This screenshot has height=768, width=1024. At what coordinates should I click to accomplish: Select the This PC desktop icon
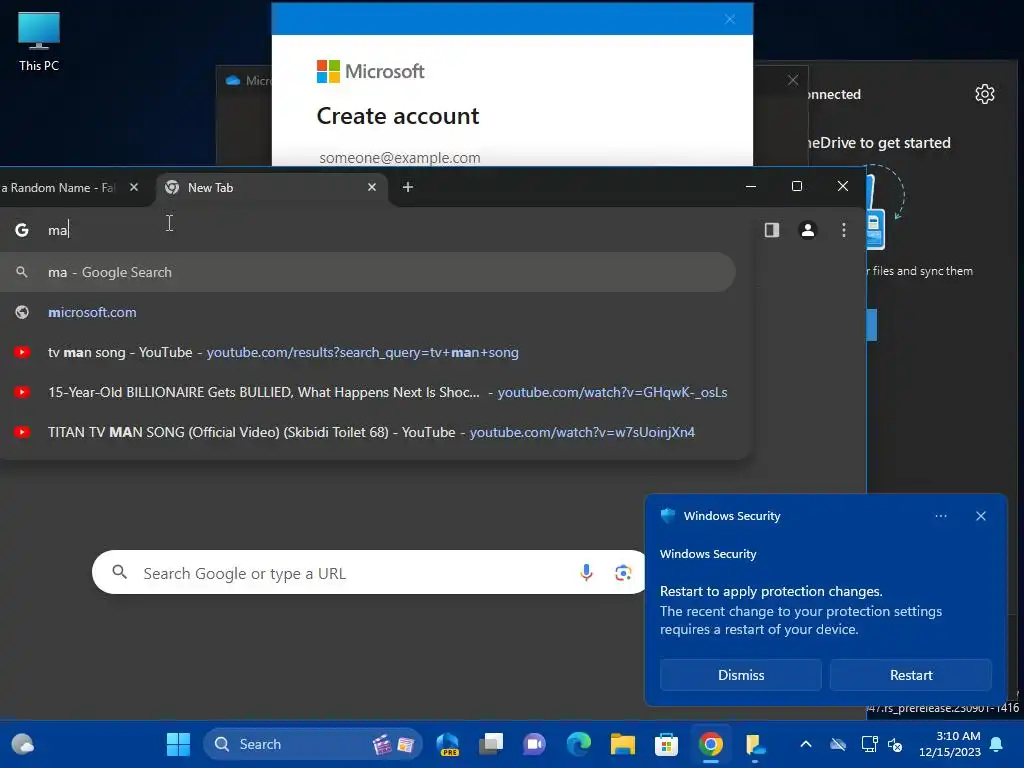39,41
